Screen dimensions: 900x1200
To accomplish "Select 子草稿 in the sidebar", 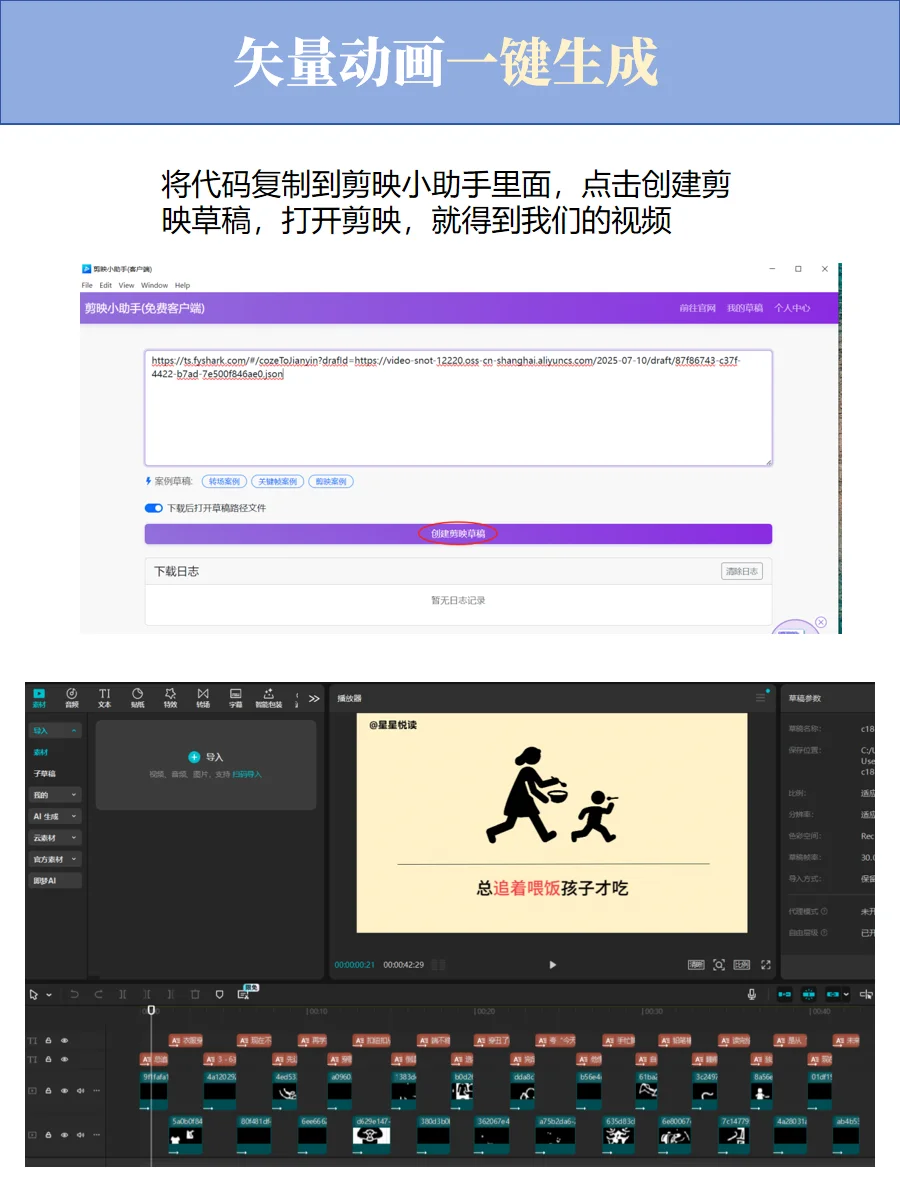I will click(x=45, y=773).
